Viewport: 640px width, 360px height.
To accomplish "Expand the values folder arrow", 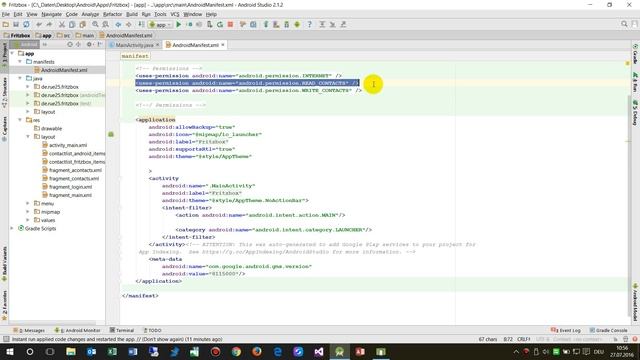I will pyautogui.click(x=28, y=220).
